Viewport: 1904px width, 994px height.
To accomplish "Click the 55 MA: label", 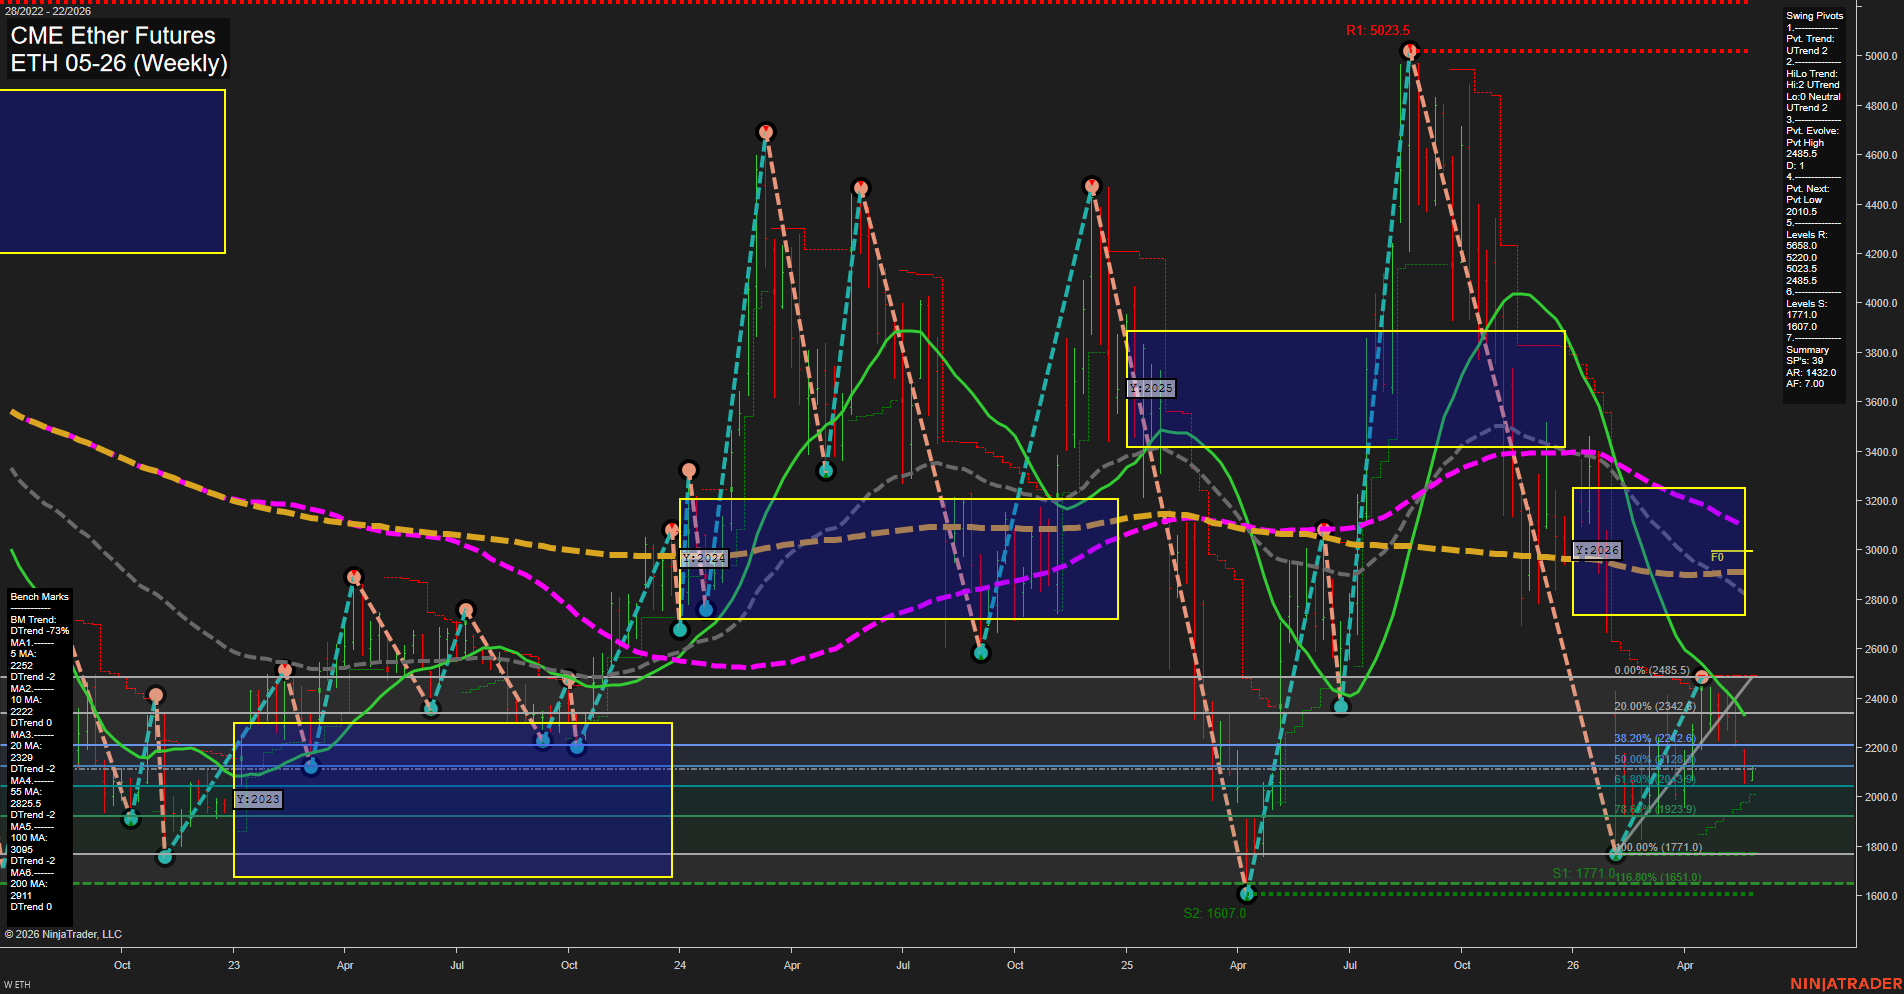I will (26, 792).
